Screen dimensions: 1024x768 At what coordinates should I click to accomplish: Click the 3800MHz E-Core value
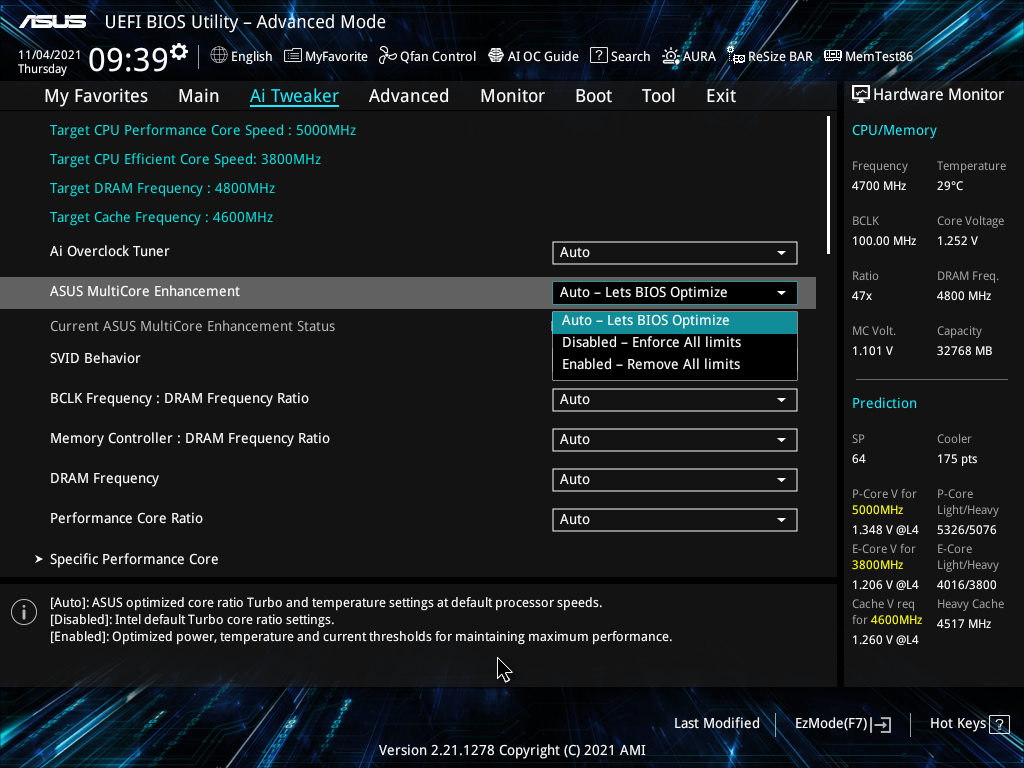point(877,565)
